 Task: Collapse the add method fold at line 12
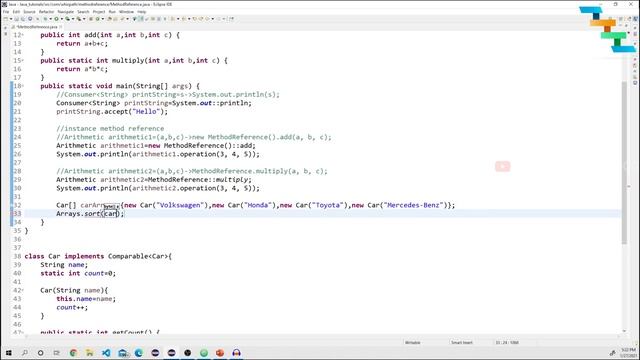(x=22, y=35)
